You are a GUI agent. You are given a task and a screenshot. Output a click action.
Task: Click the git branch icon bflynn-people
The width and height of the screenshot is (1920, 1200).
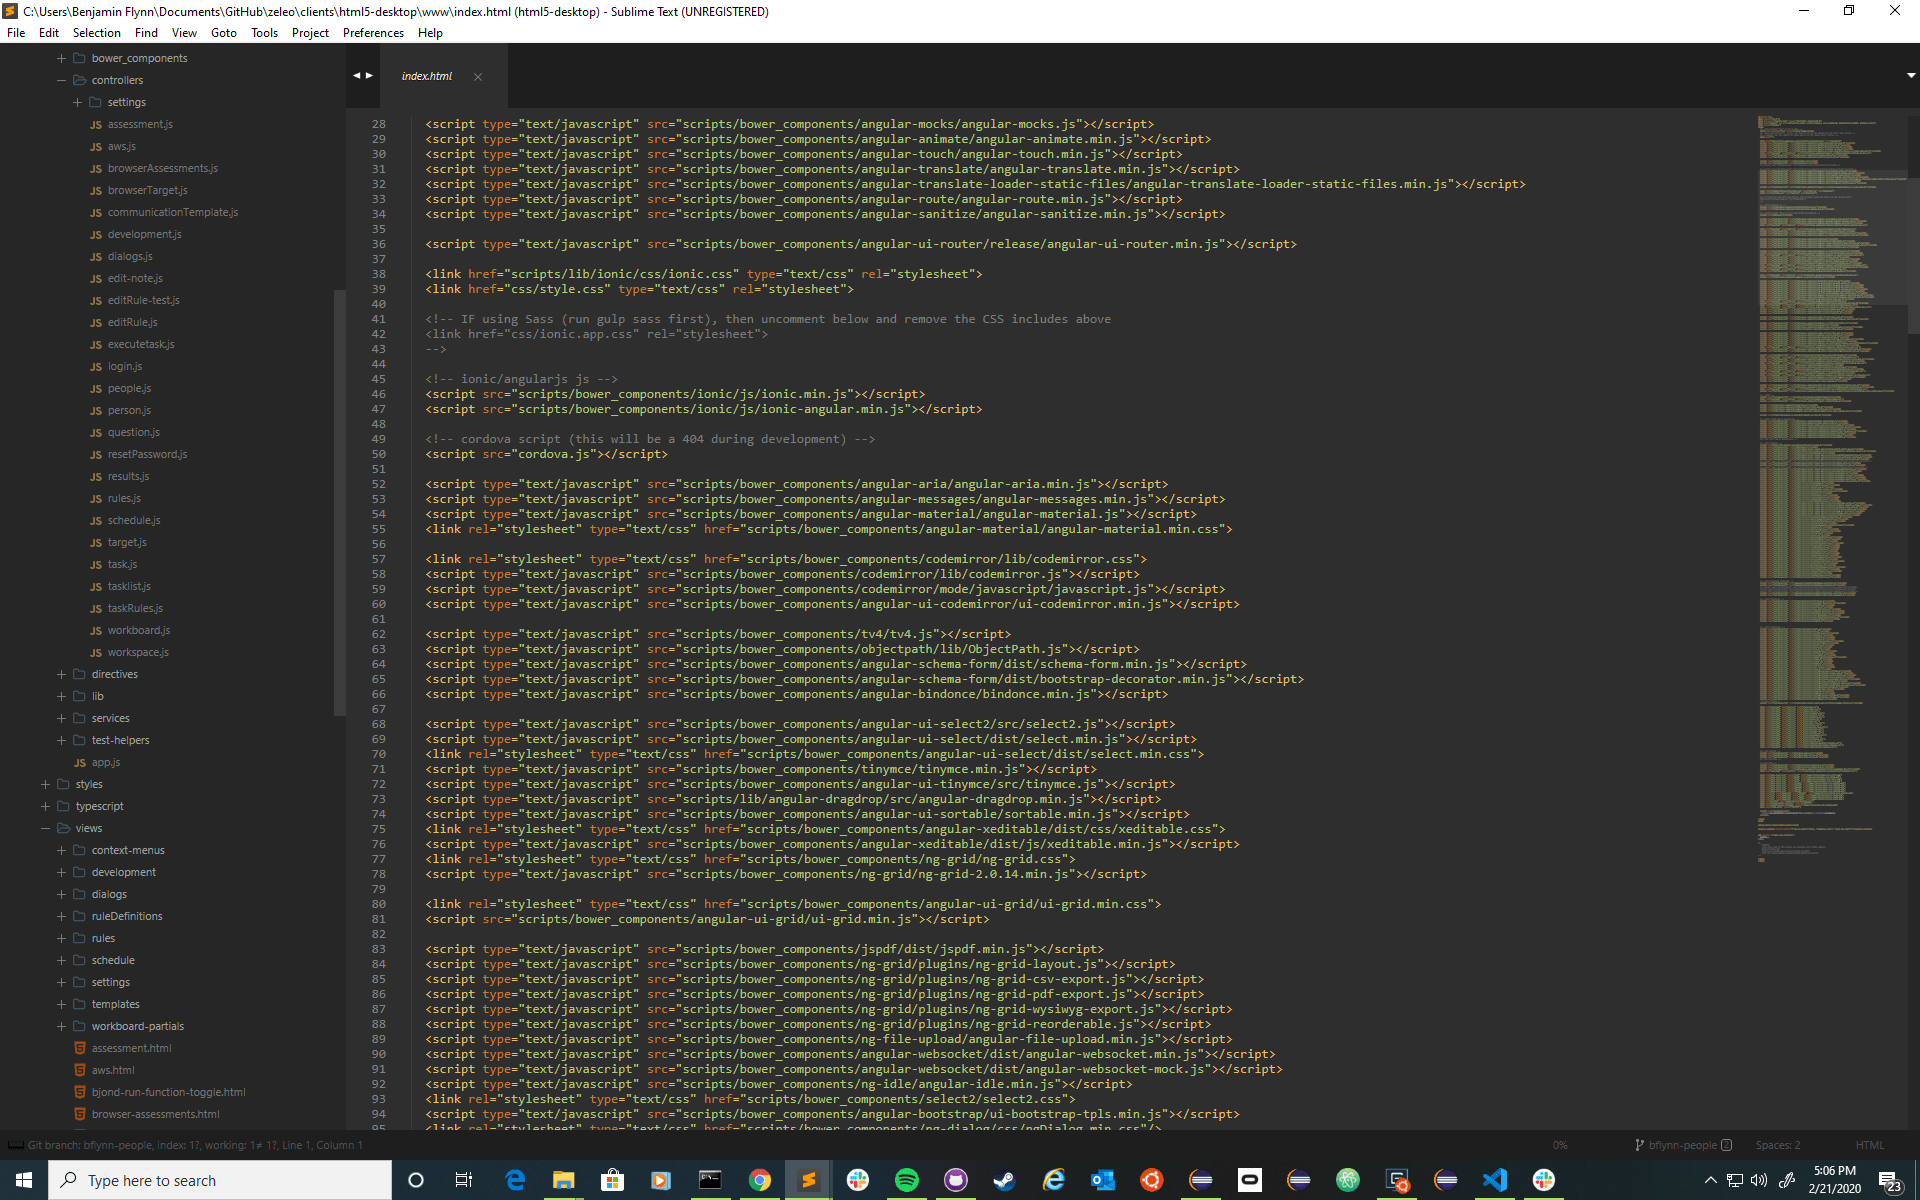pos(1639,1145)
